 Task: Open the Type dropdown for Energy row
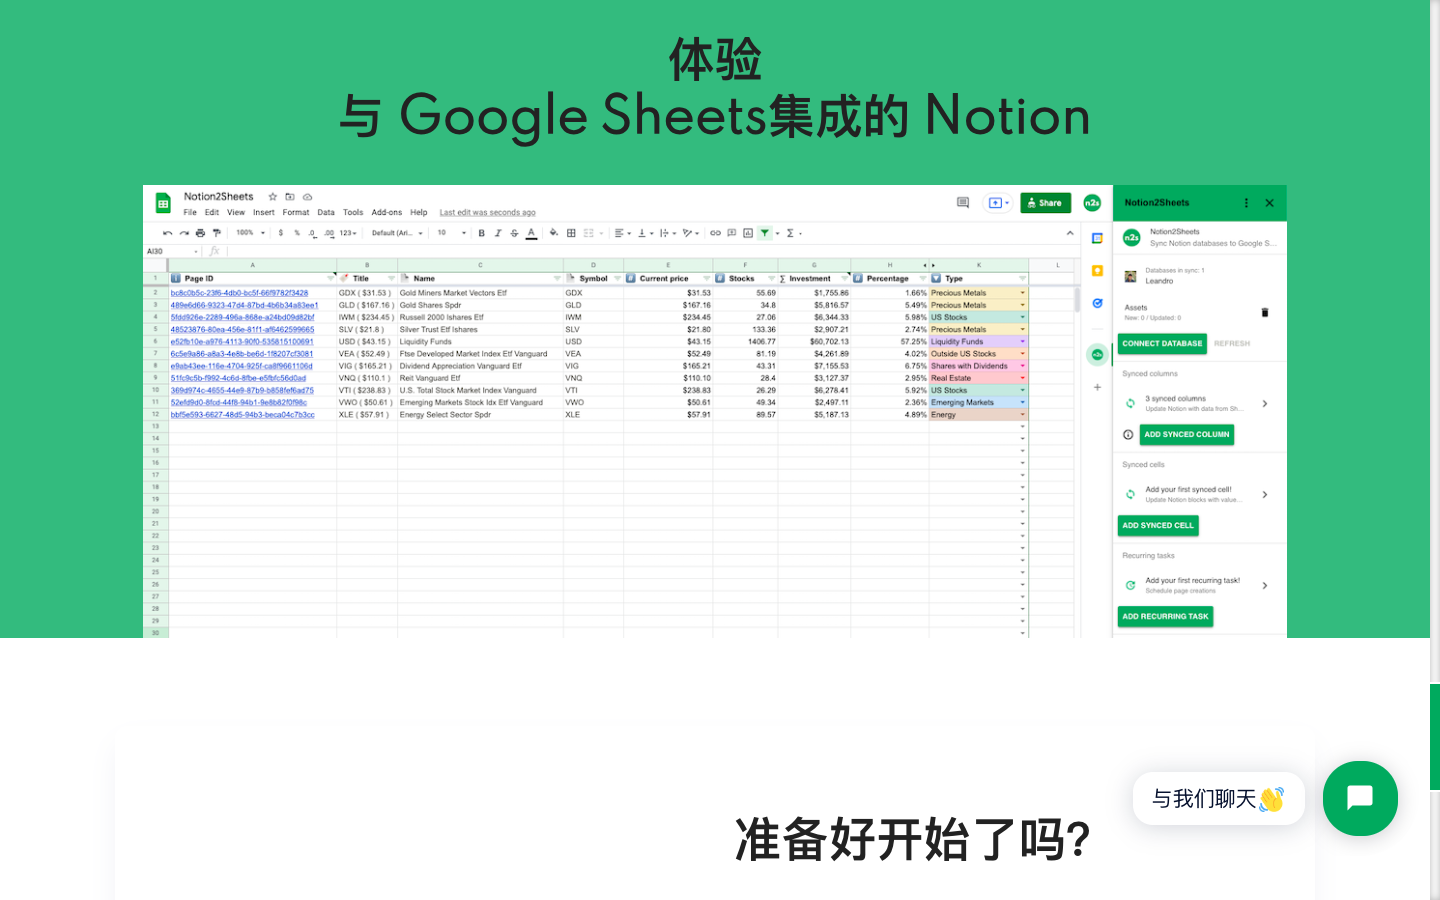1022,414
